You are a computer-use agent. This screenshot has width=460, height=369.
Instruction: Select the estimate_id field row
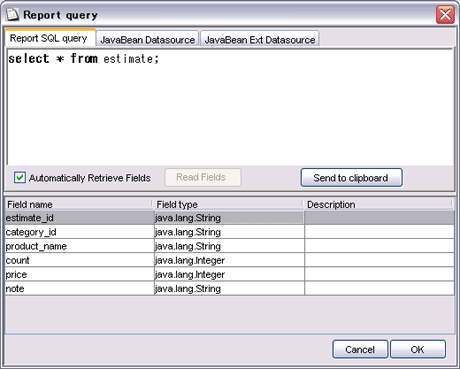pos(230,218)
